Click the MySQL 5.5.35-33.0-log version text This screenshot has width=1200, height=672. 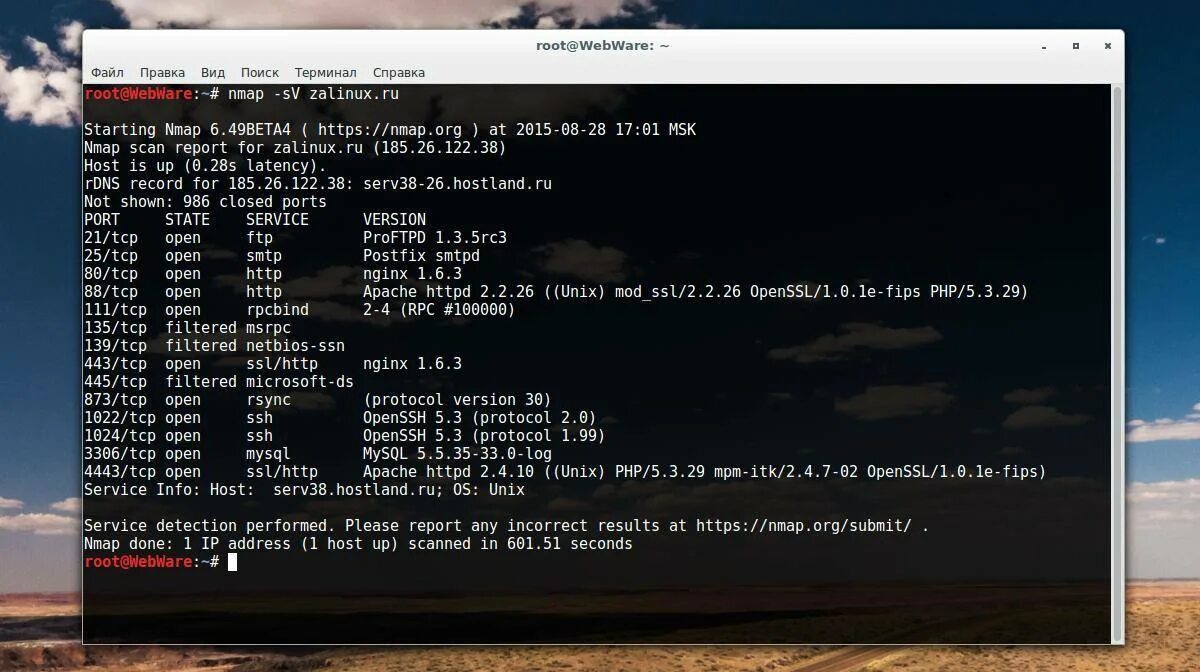(x=457, y=454)
